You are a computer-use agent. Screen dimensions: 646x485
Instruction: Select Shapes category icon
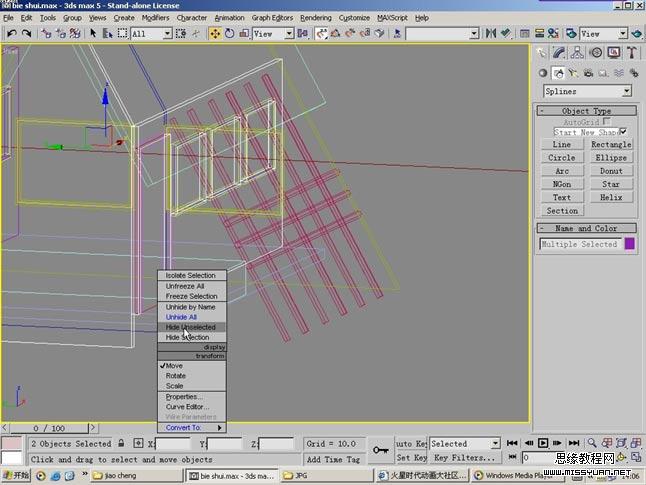pyautogui.click(x=558, y=73)
